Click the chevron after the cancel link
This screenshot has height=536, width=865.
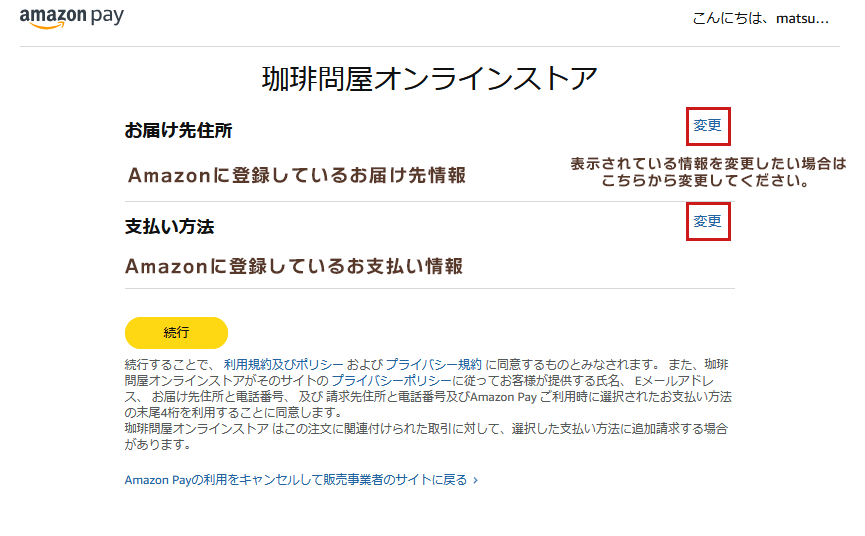coord(475,480)
